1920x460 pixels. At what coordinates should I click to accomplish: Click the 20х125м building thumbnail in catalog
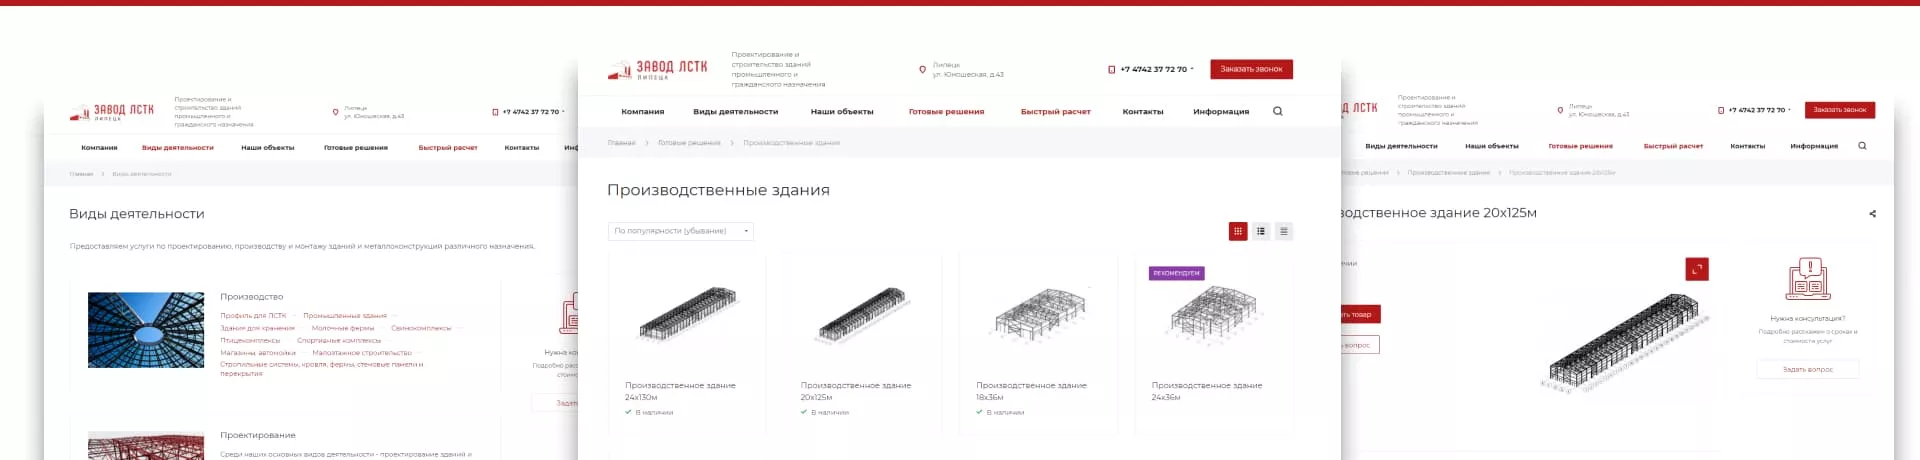coord(862,316)
